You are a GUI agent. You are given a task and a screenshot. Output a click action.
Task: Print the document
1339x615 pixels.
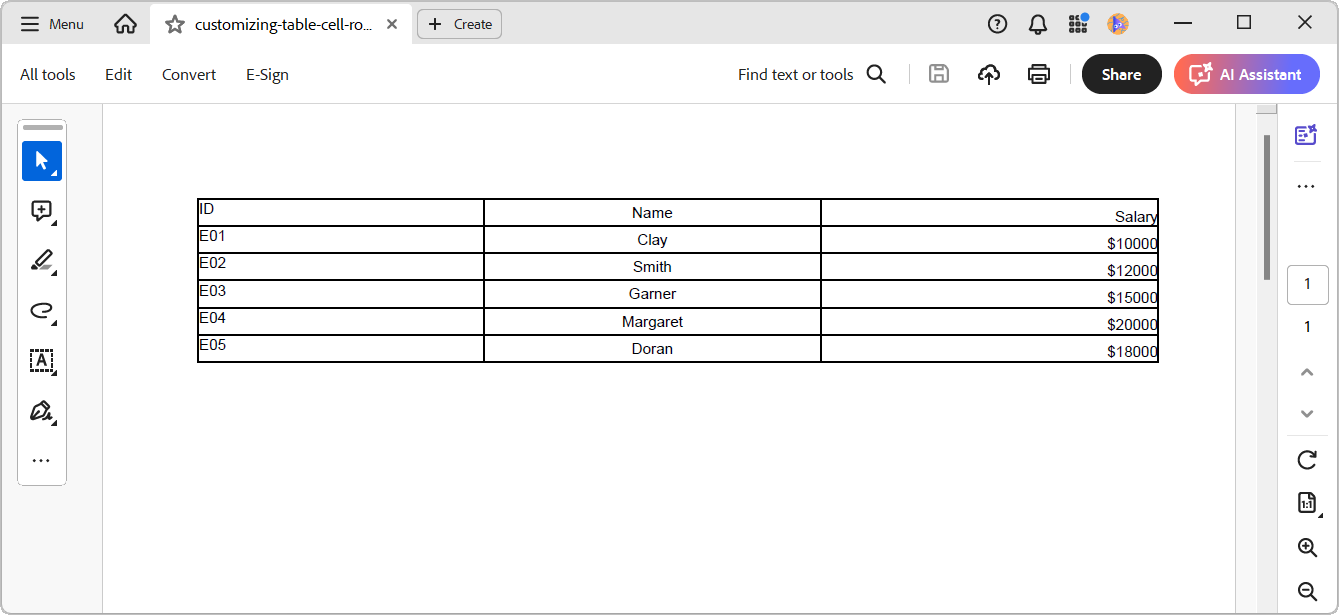[x=1039, y=74]
